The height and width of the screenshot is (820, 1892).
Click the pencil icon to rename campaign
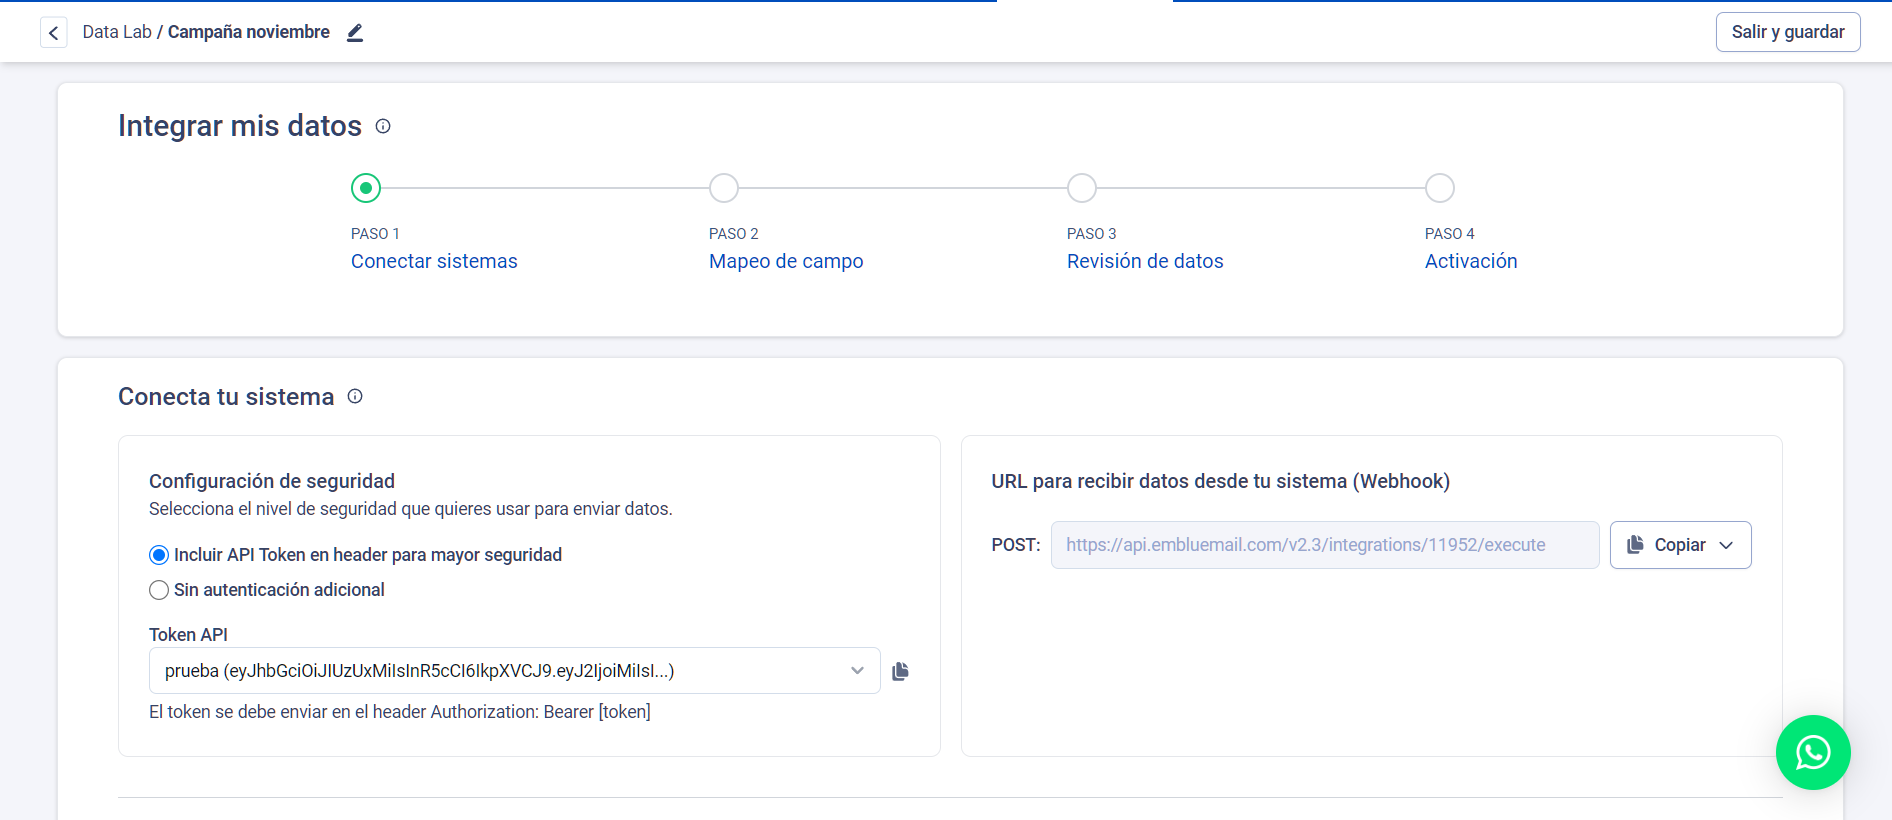click(x=355, y=33)
